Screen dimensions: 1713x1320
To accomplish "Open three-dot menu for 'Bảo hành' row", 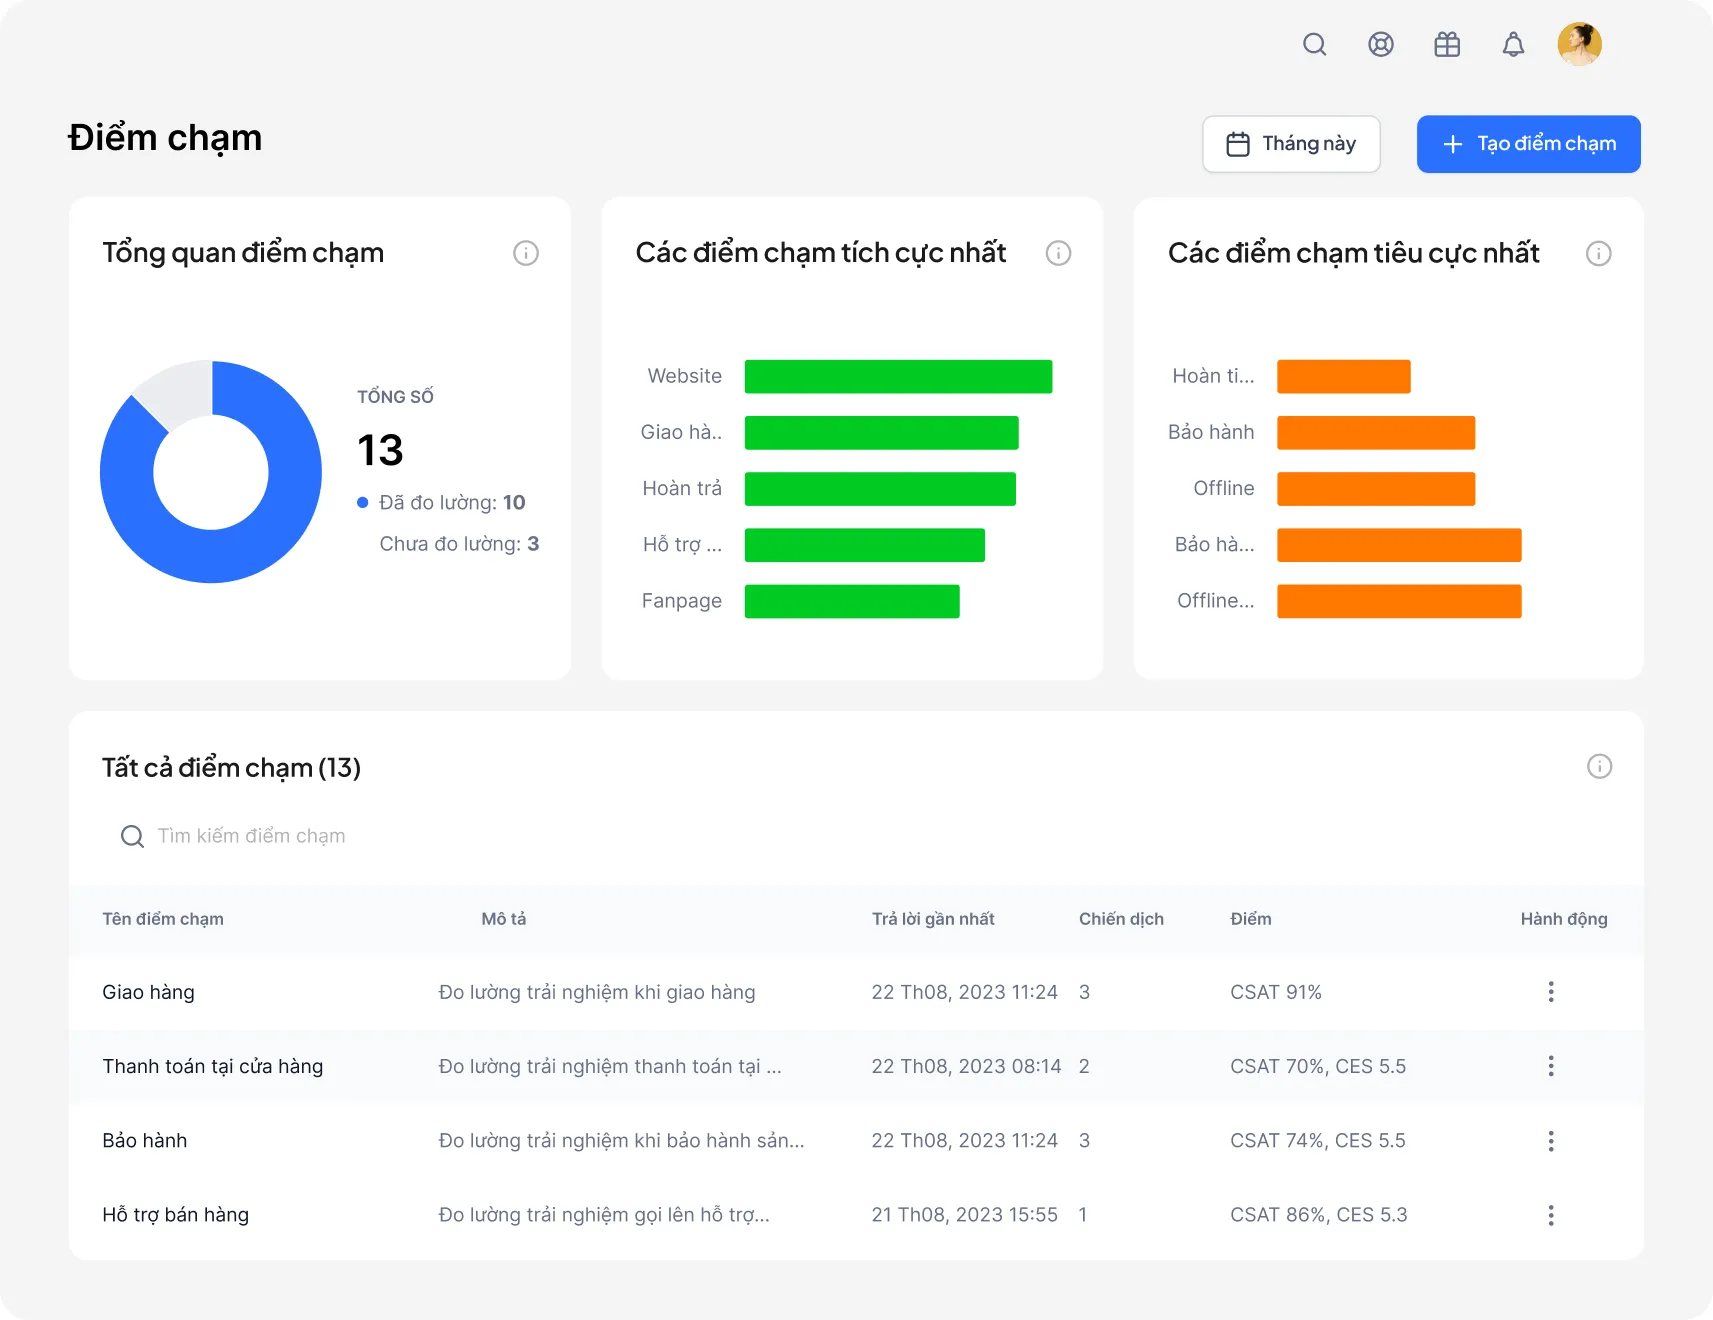I will (1550, 1141).
